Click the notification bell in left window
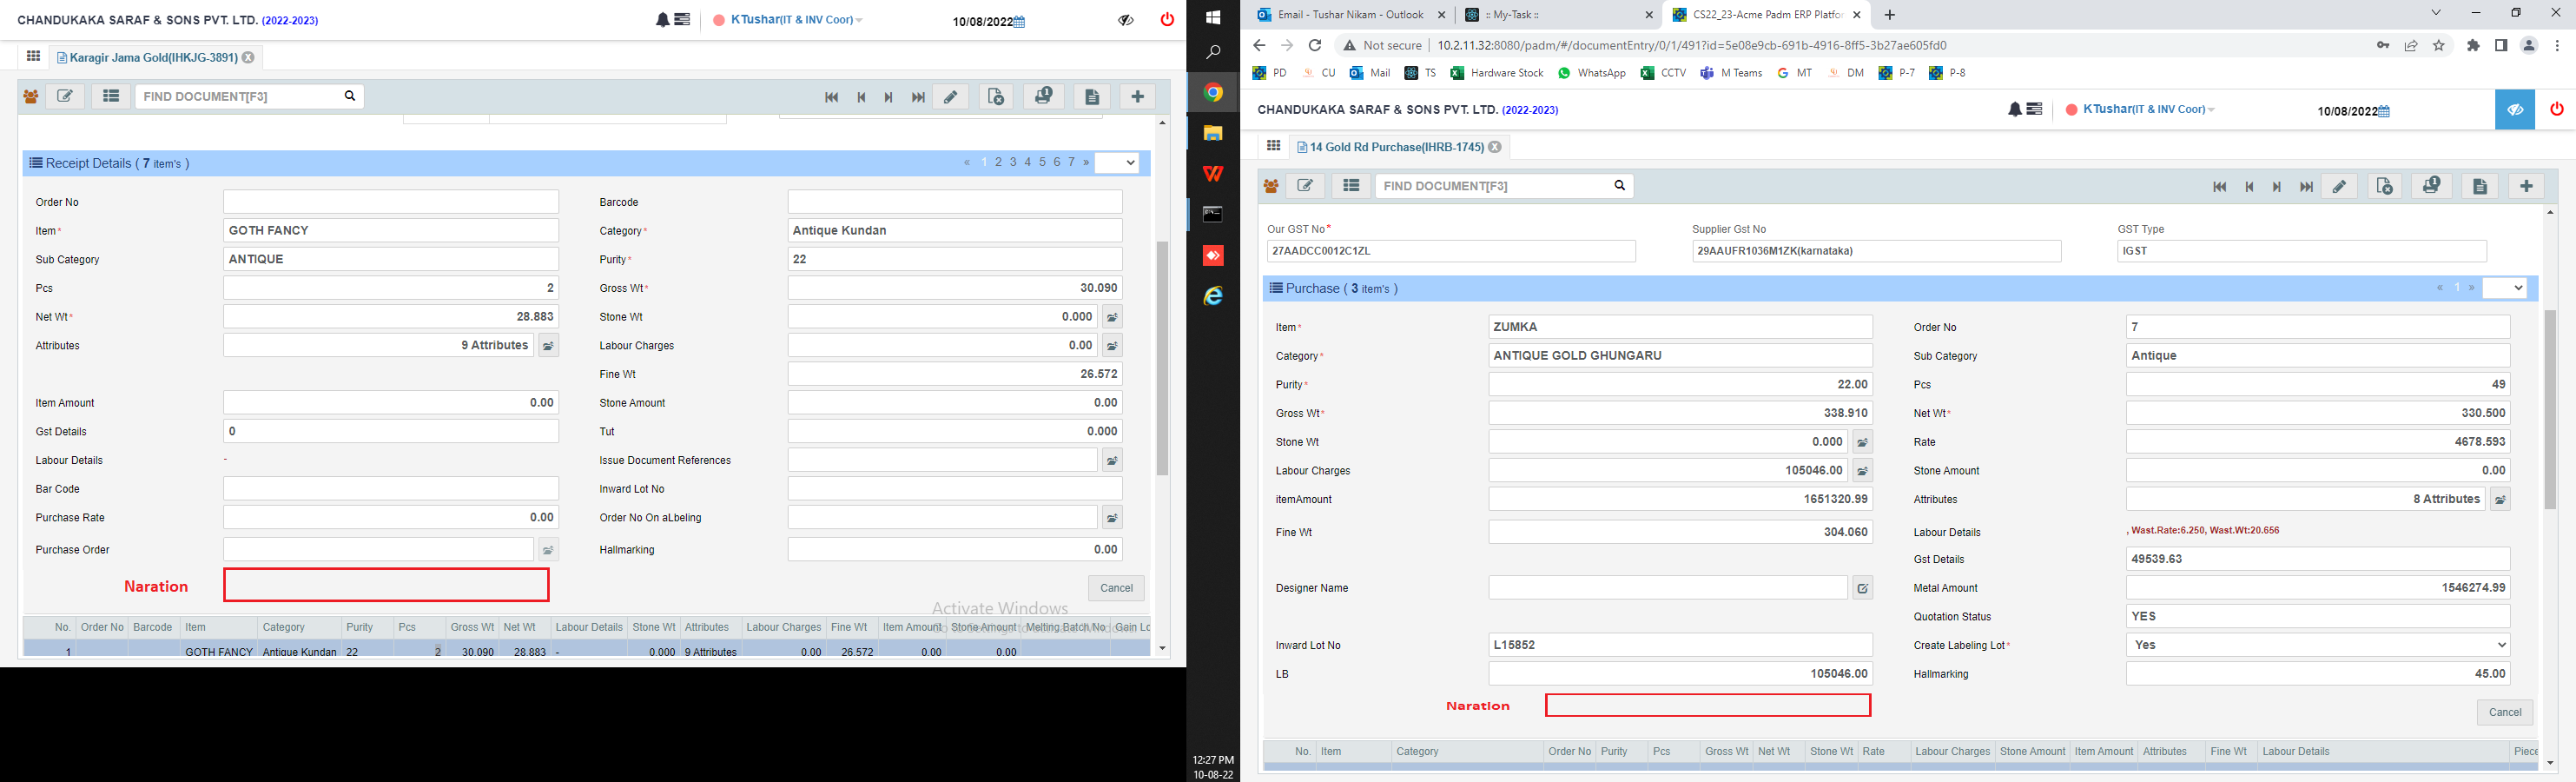 pos(662,20)
